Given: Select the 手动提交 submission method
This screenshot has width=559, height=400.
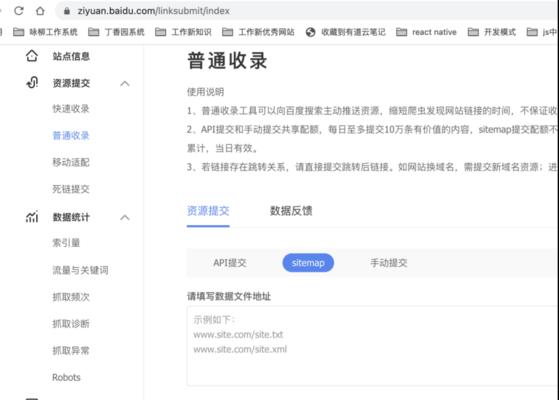Looking at the screenshot, I should click(389, 263).
